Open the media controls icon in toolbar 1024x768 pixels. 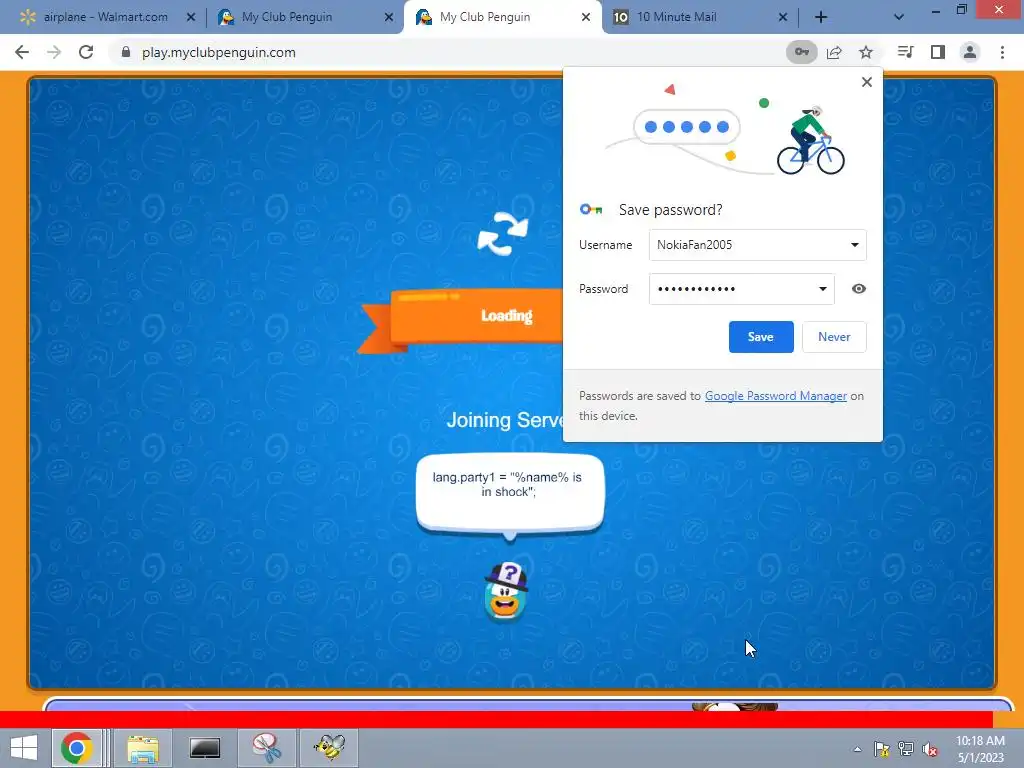pos(906,52)
